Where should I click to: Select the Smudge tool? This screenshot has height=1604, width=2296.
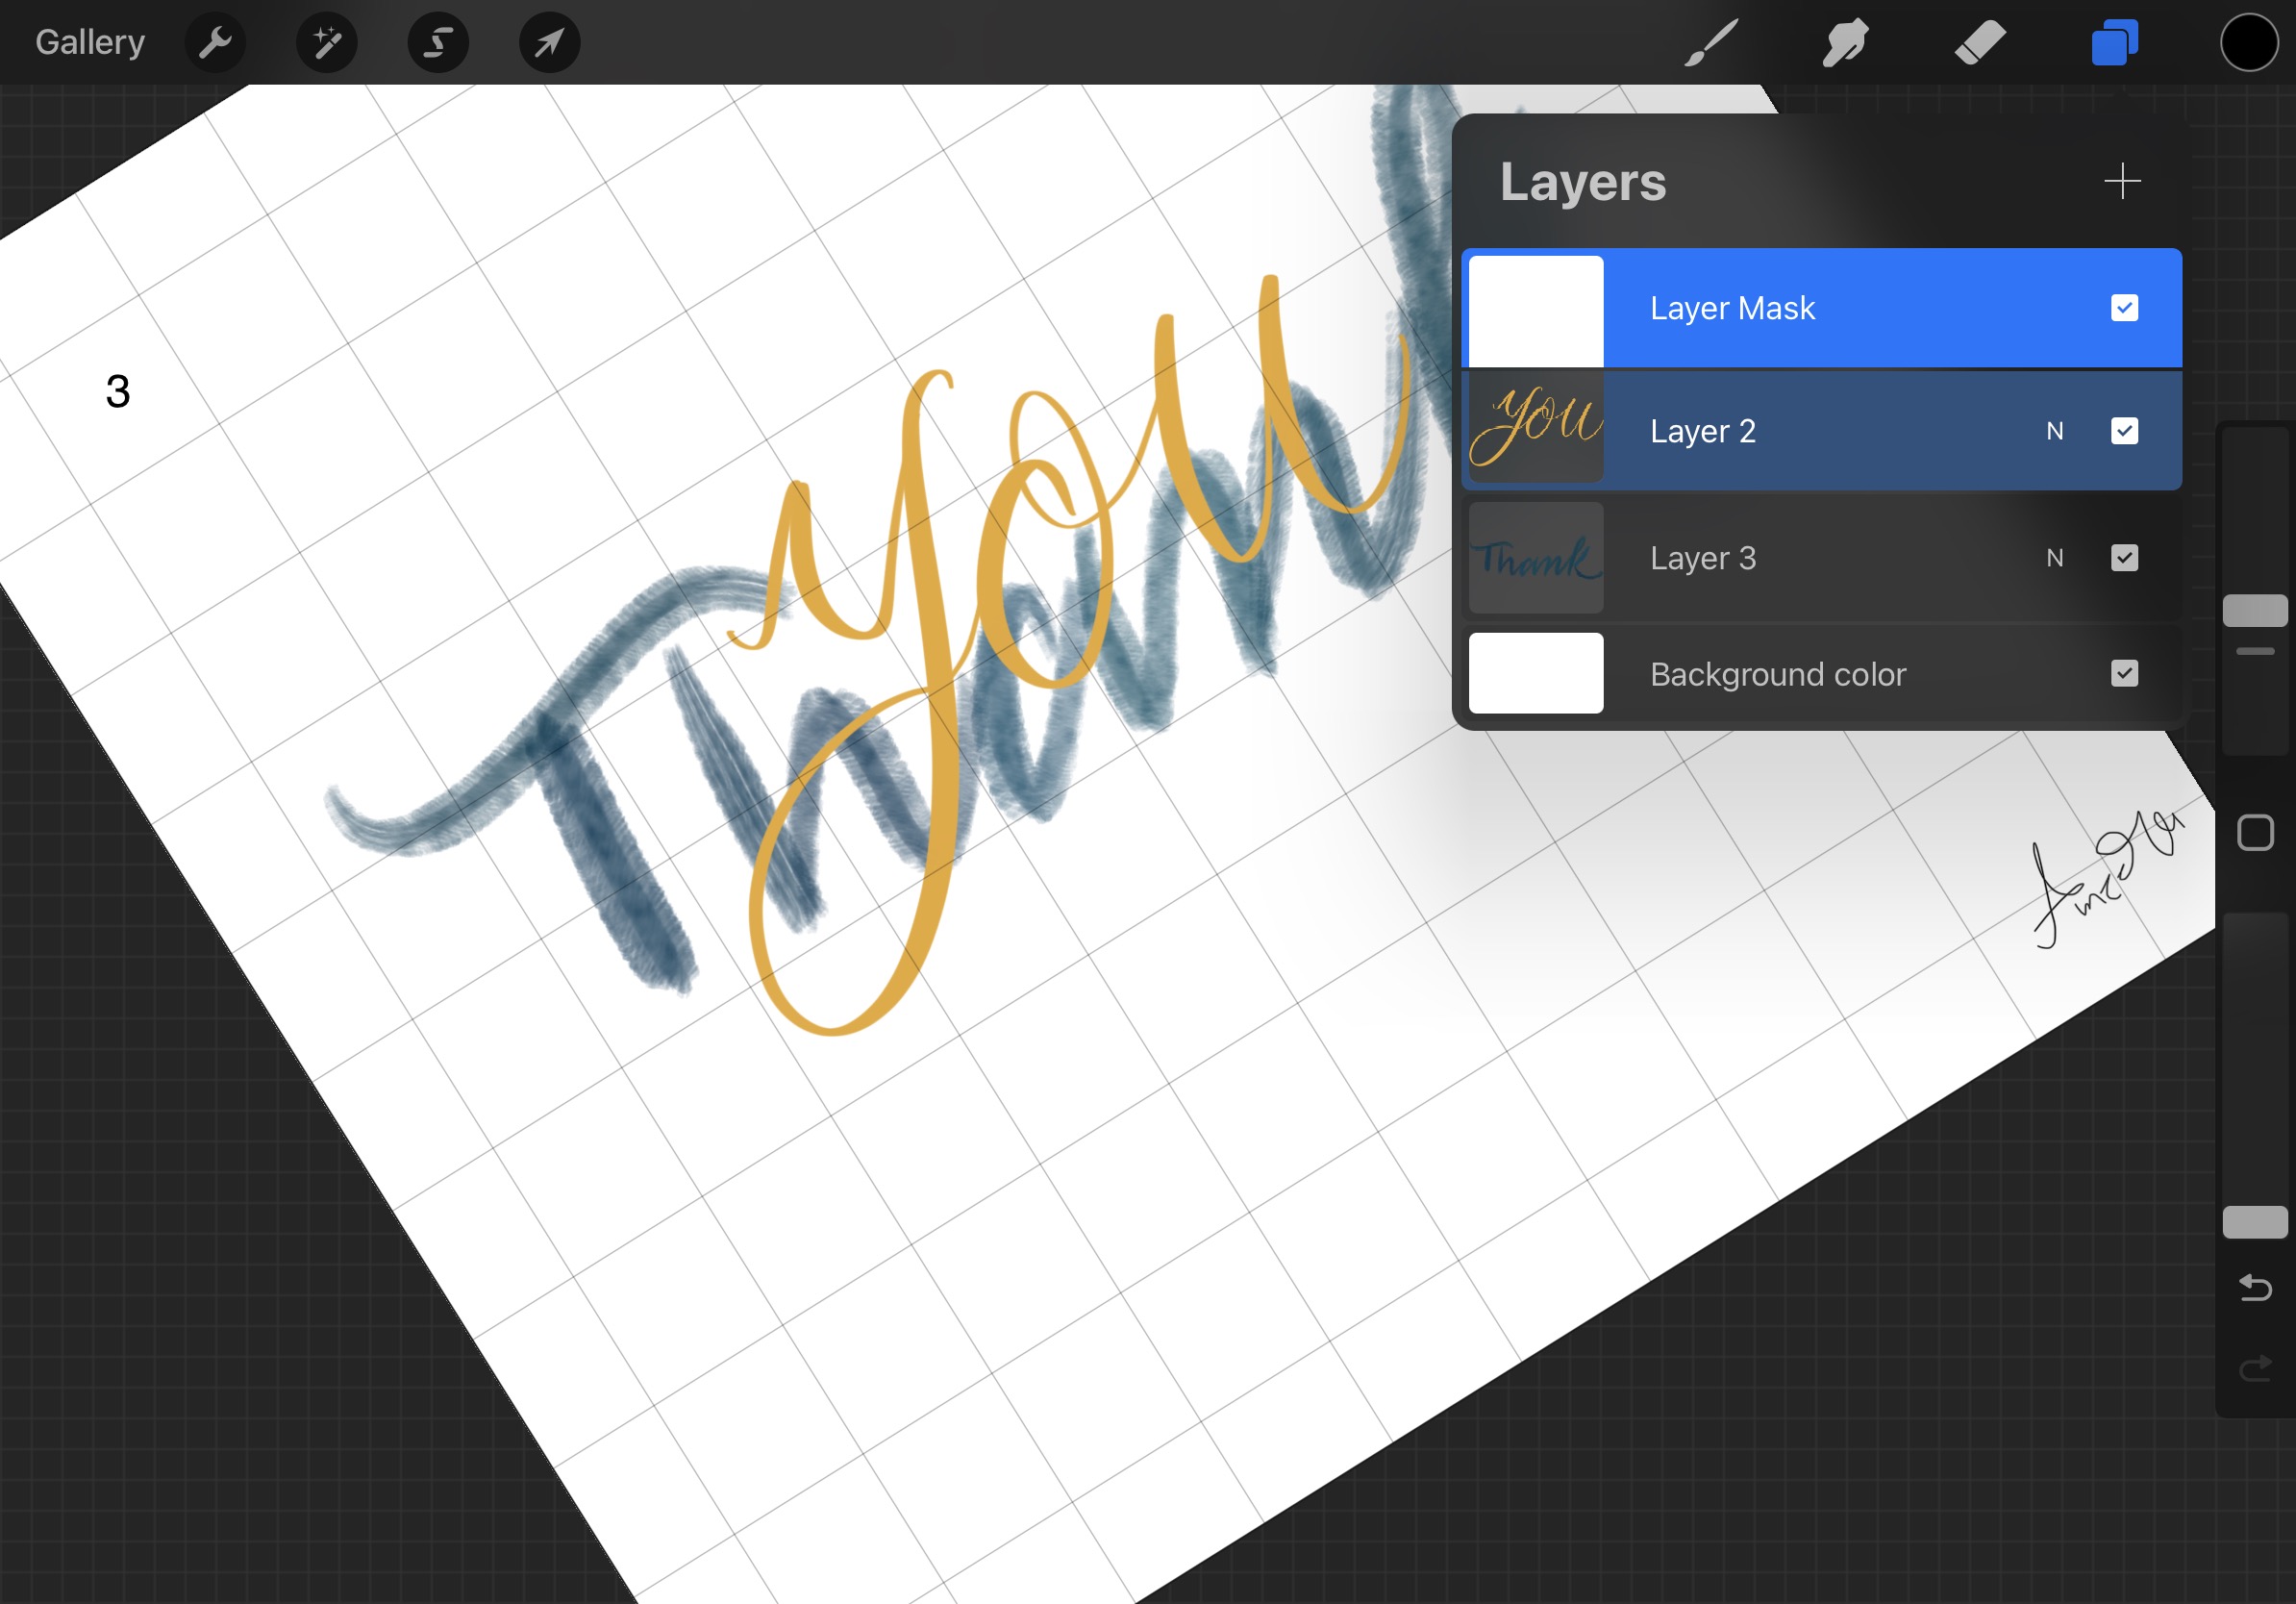1845,43
